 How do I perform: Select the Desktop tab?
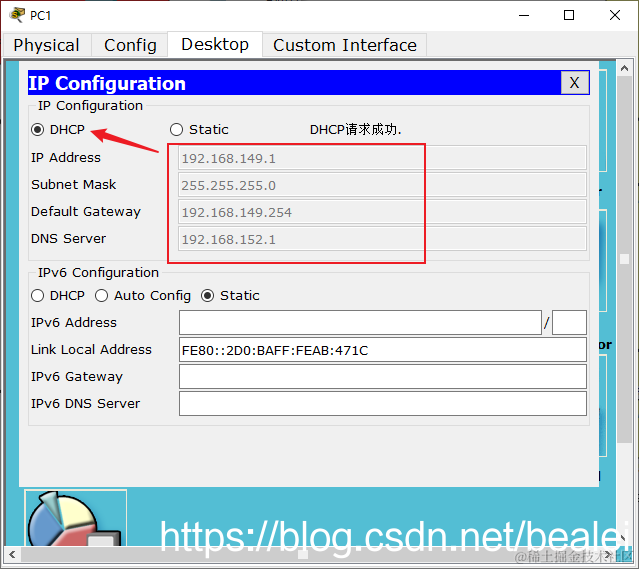pyautogui.click(x=215, y=44)
